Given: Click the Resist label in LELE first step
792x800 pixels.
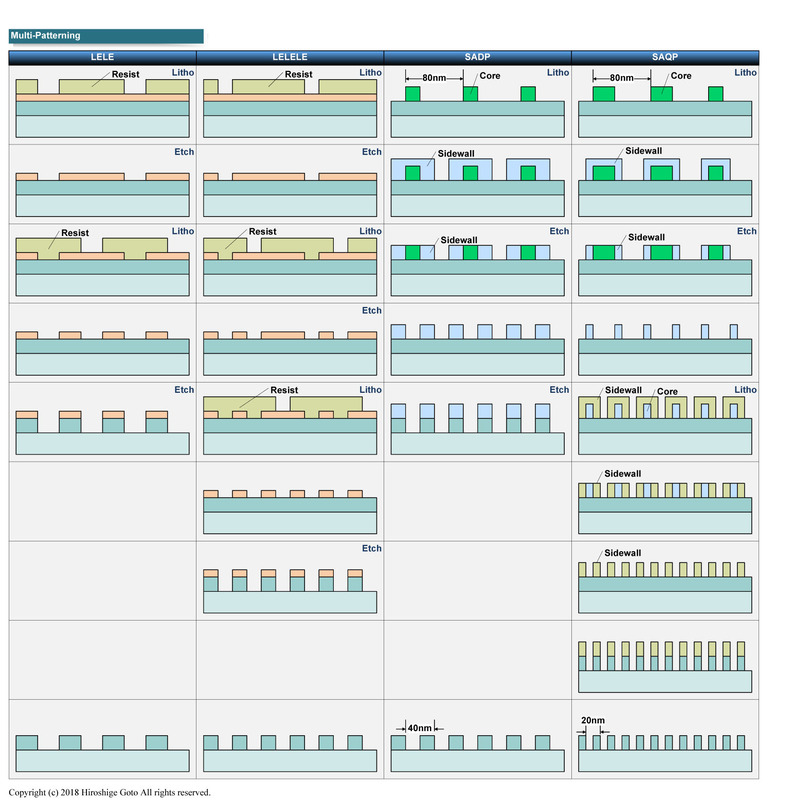Looking at the screenshot, I should (x=126, y=74).
